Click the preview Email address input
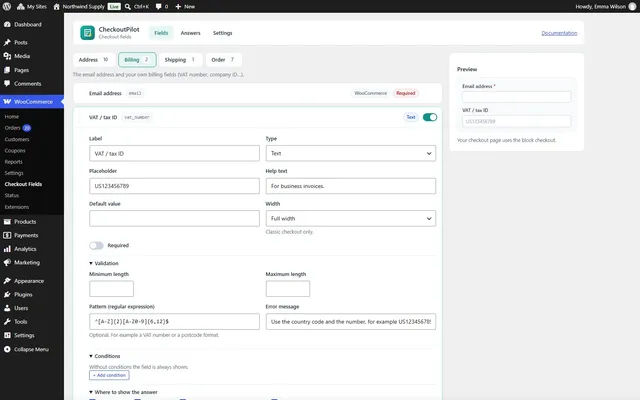Screen dimensions: 640x400 pos(516,97)
